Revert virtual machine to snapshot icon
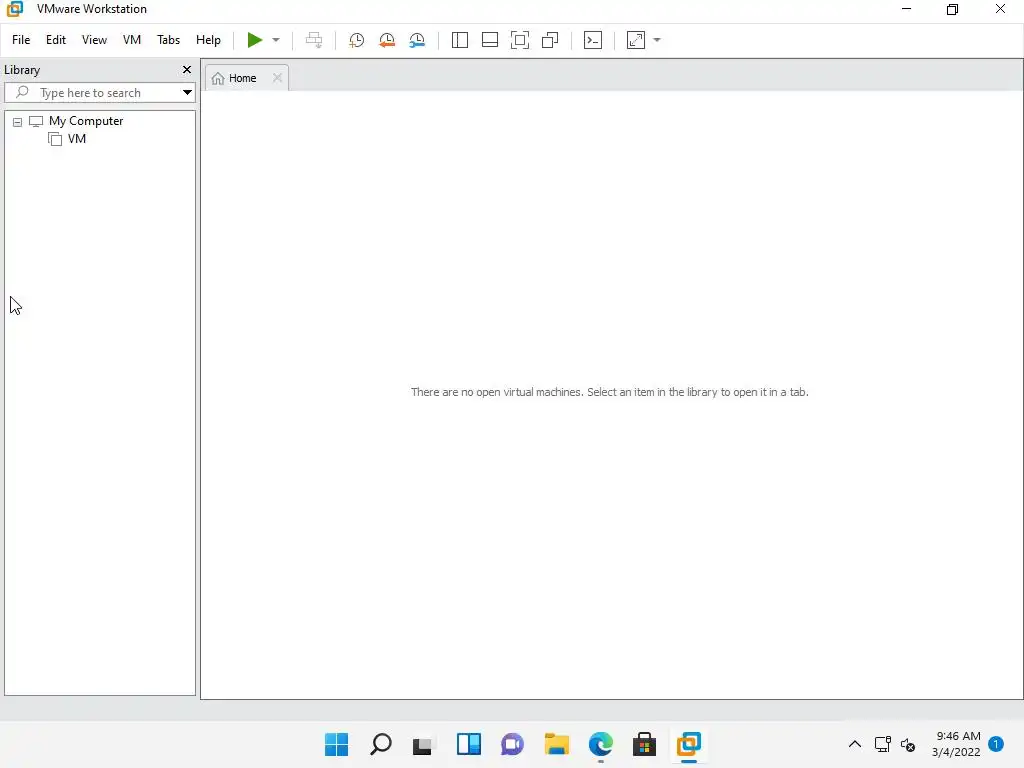The image size is (1024, 768). pyautogui.click(x=387, y=40)
